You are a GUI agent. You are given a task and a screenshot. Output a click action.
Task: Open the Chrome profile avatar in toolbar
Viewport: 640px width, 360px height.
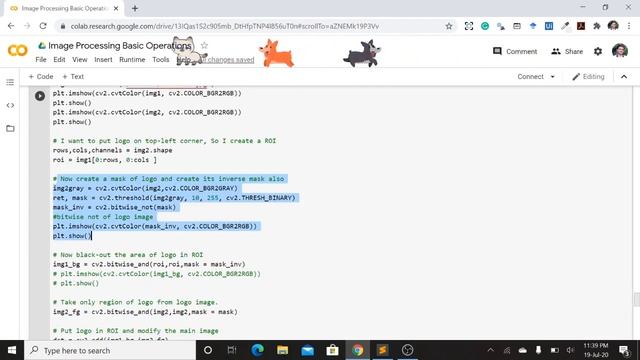point(613,26)
